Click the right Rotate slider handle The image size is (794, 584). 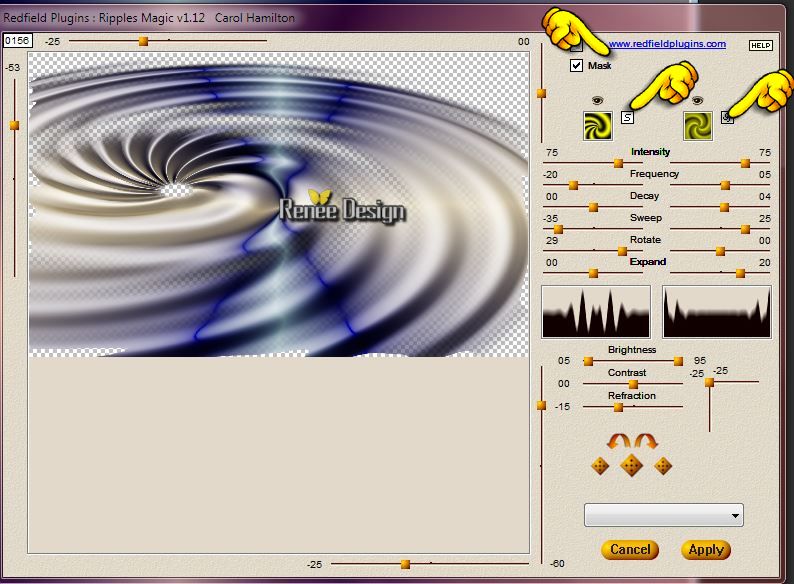point(720,251)
